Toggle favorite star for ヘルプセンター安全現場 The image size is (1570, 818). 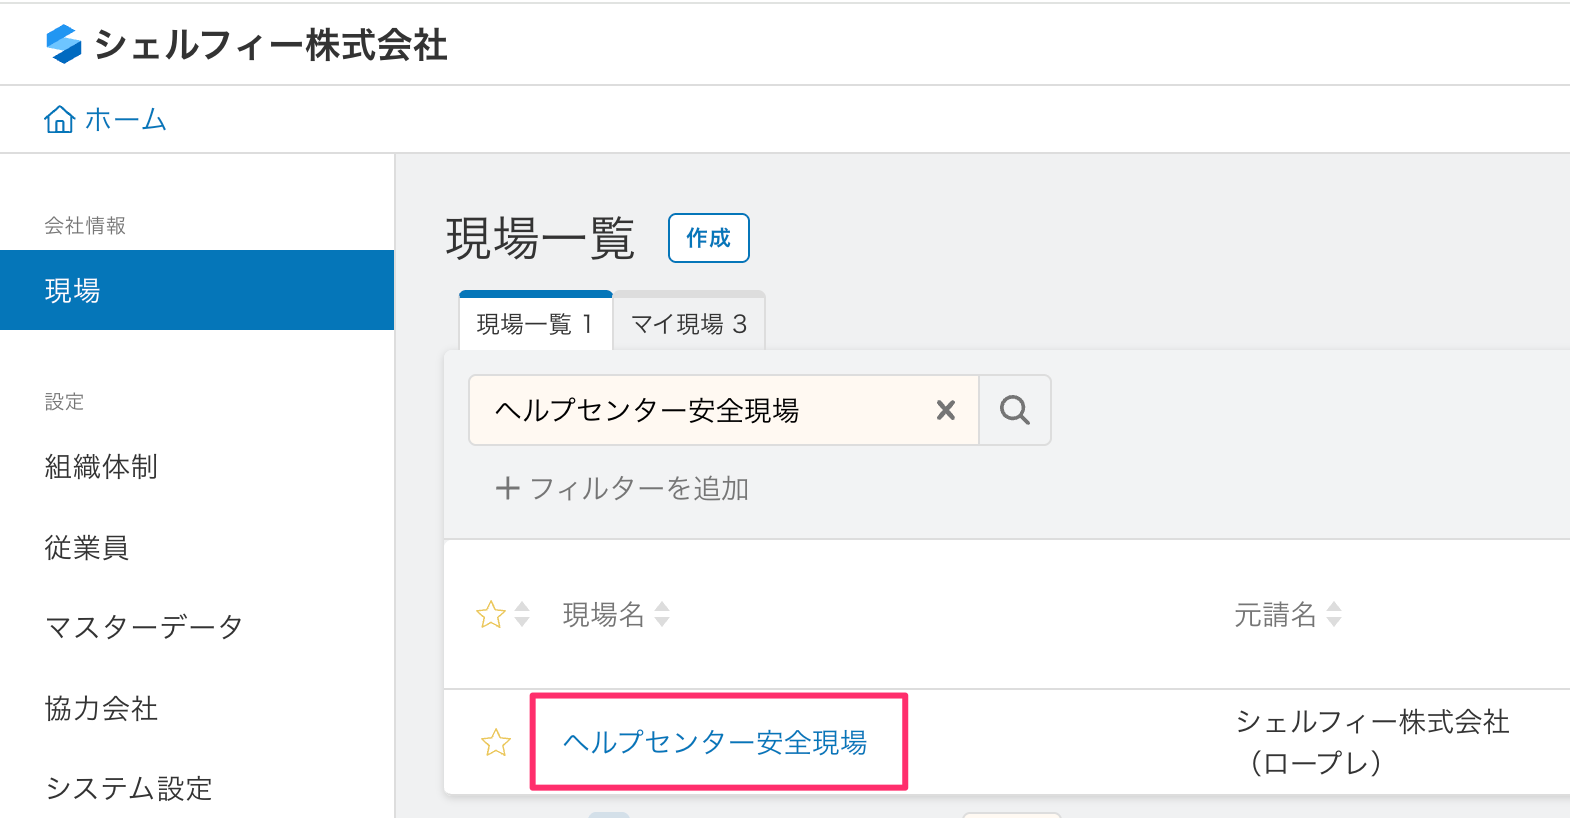tap(496, 742)
